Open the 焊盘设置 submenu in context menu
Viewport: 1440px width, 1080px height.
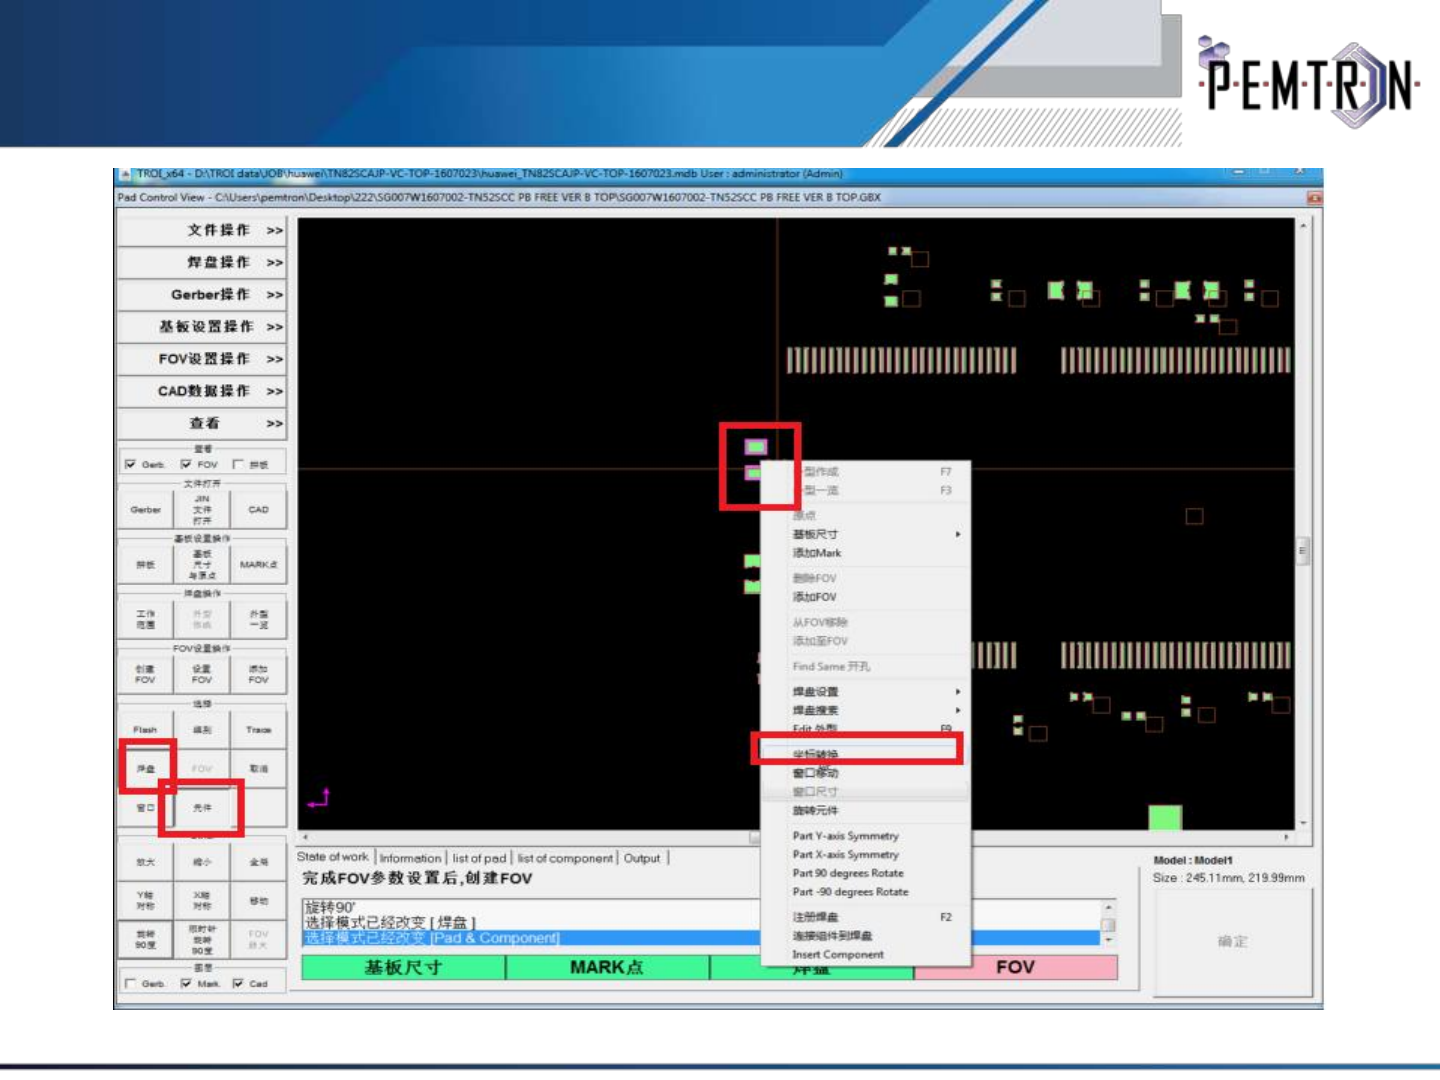(866, 692)
